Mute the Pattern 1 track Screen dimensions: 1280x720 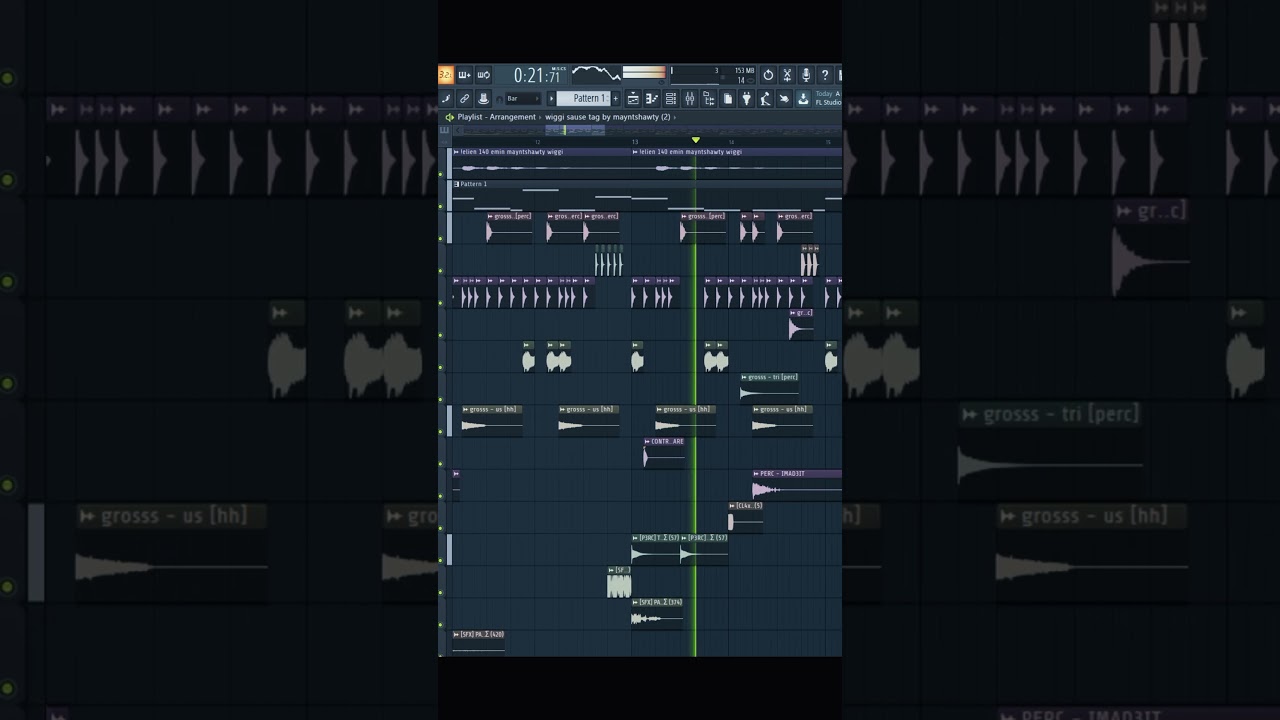coord(441,207)
